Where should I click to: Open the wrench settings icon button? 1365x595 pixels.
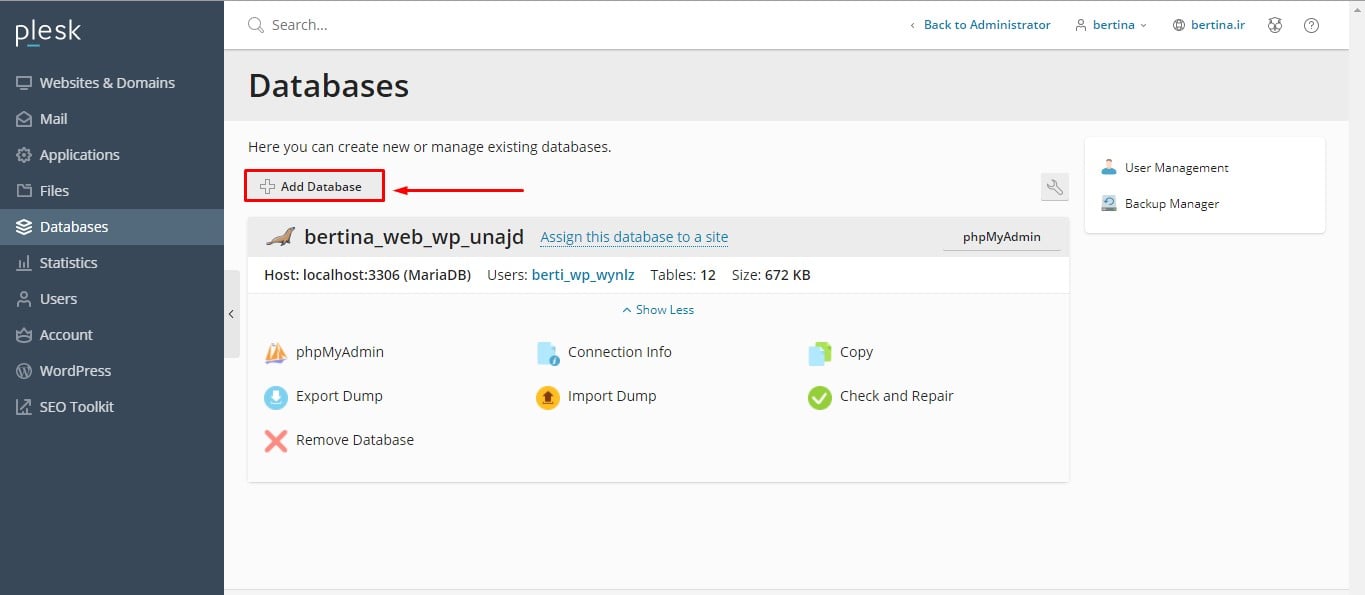(1054, 187)
